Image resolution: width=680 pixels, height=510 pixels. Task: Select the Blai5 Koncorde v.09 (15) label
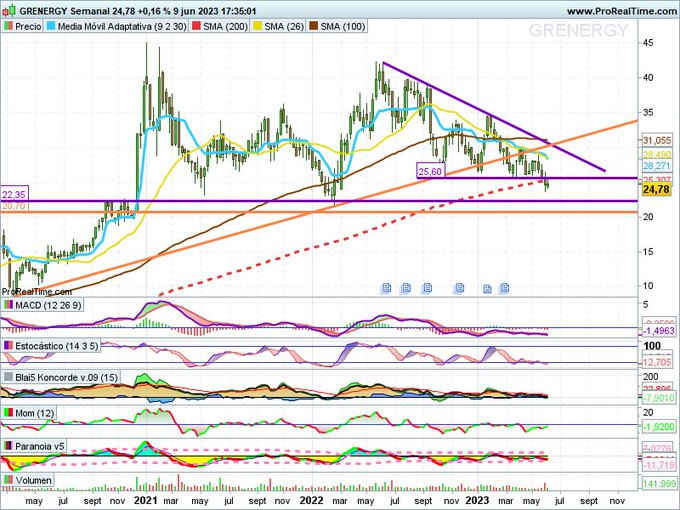pyautogui.click(x=66, y=377)
